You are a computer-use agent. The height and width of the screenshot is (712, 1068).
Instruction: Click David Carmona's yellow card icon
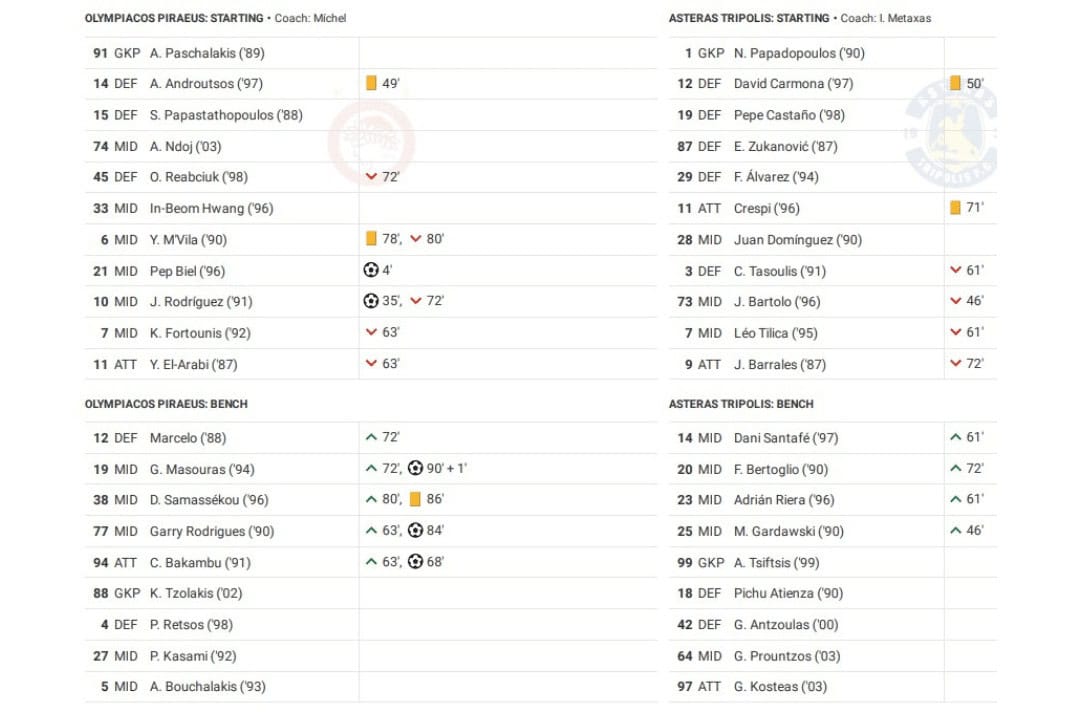(x=955, y=83)
